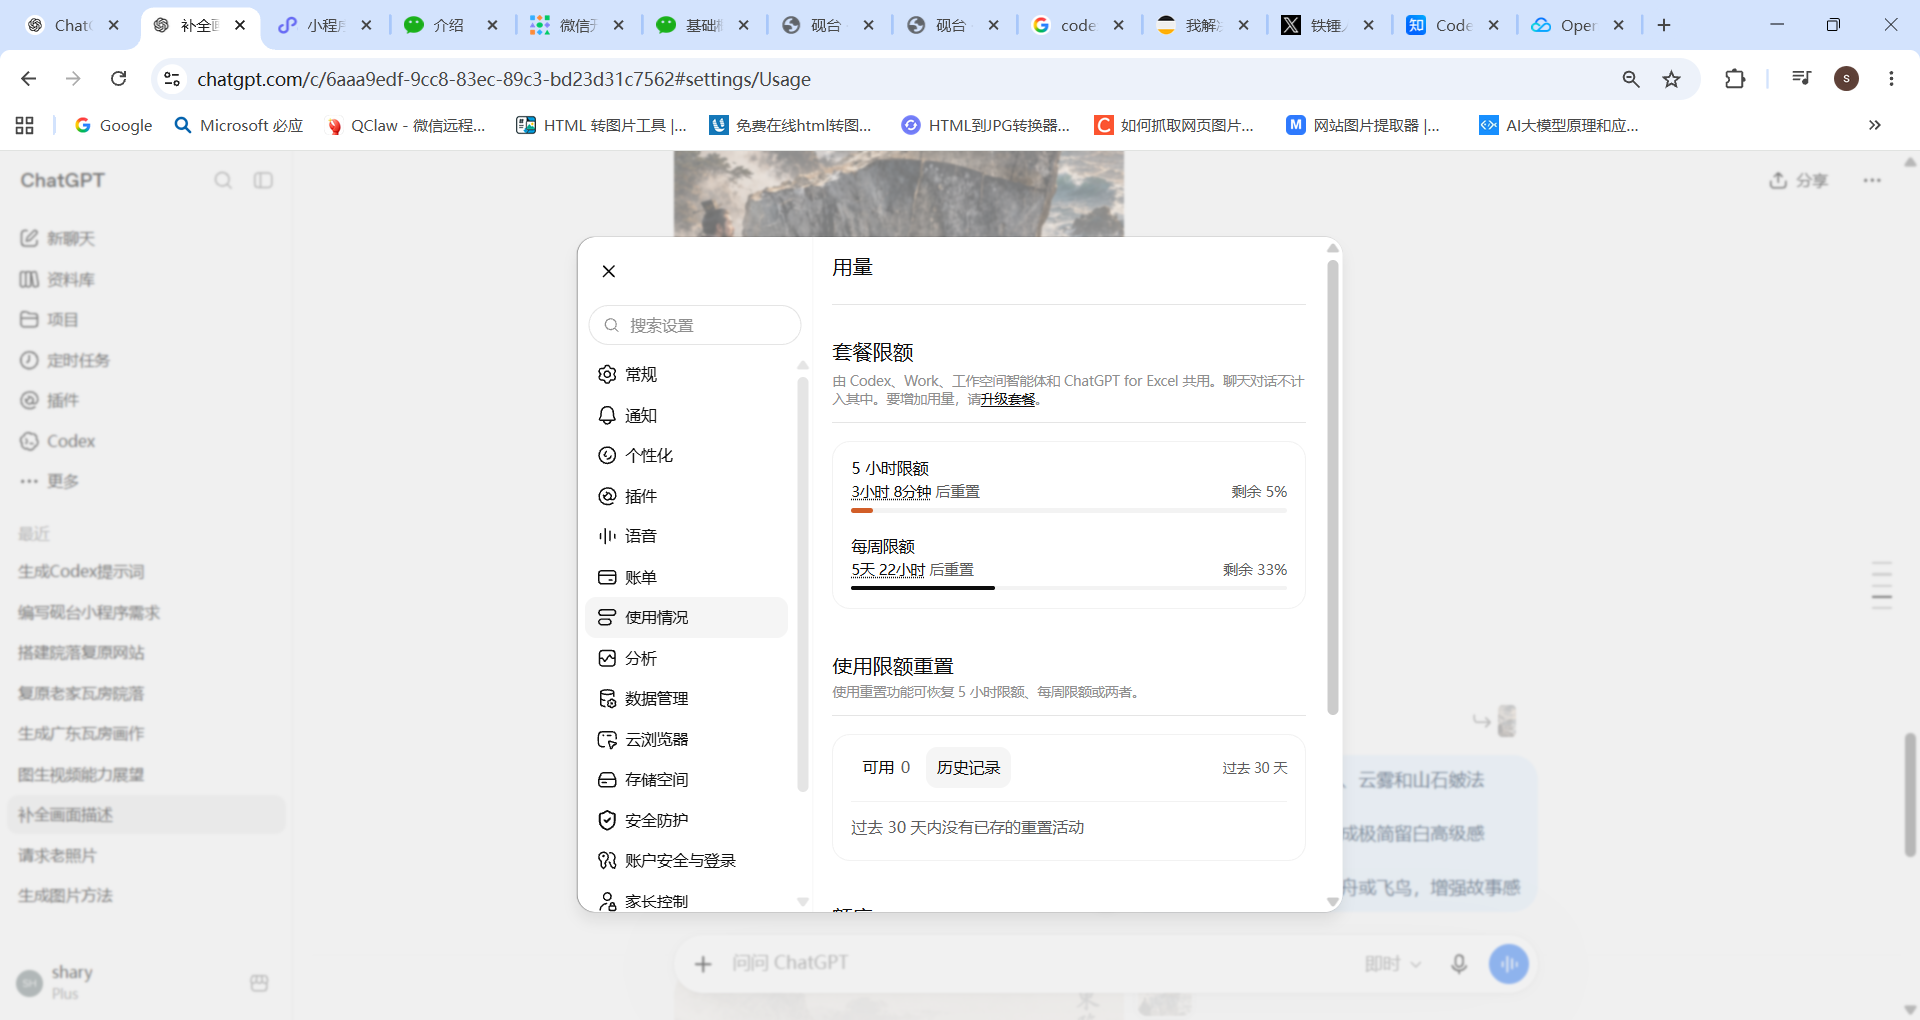Open the 通知 settings section
This screenshot has height=1020, width=1920.
pos(687,415)
